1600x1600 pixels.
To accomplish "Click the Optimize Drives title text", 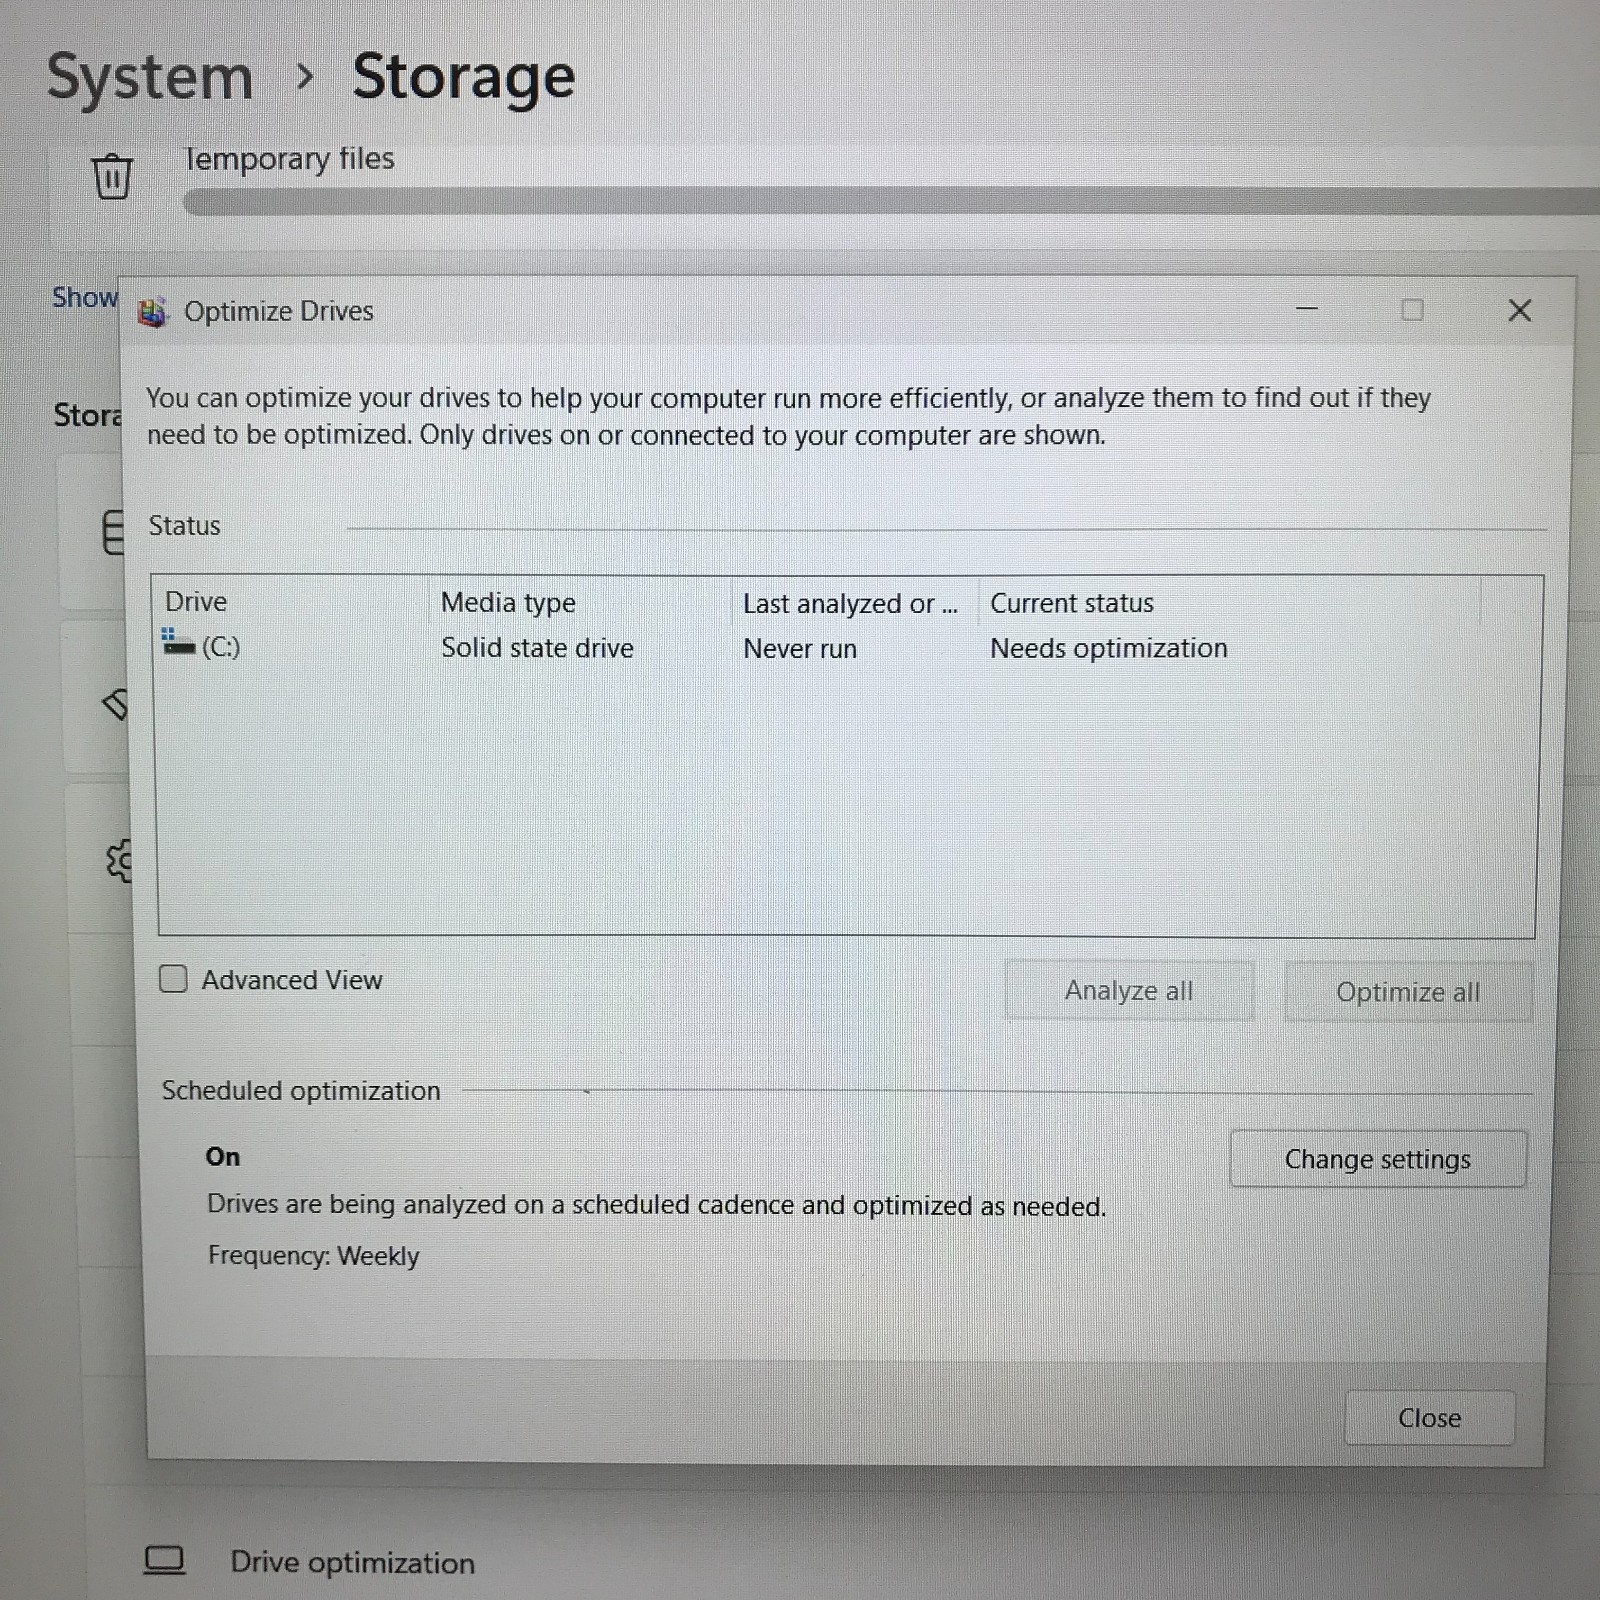I will coord(278,311).
